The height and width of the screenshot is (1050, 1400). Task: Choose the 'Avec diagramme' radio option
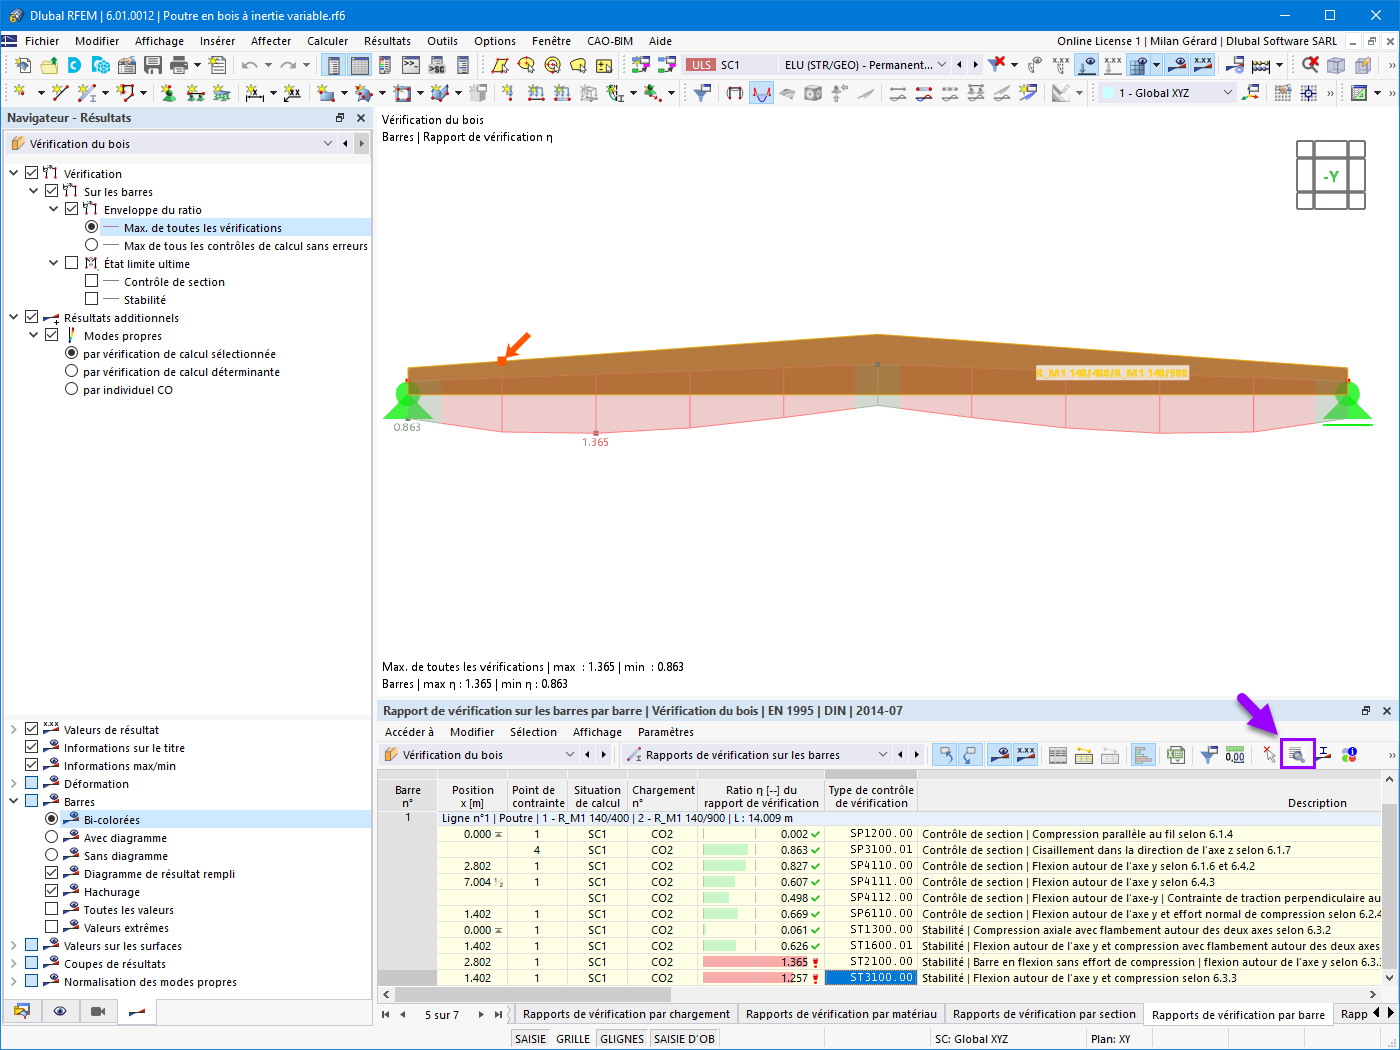(x=51, y=837)
